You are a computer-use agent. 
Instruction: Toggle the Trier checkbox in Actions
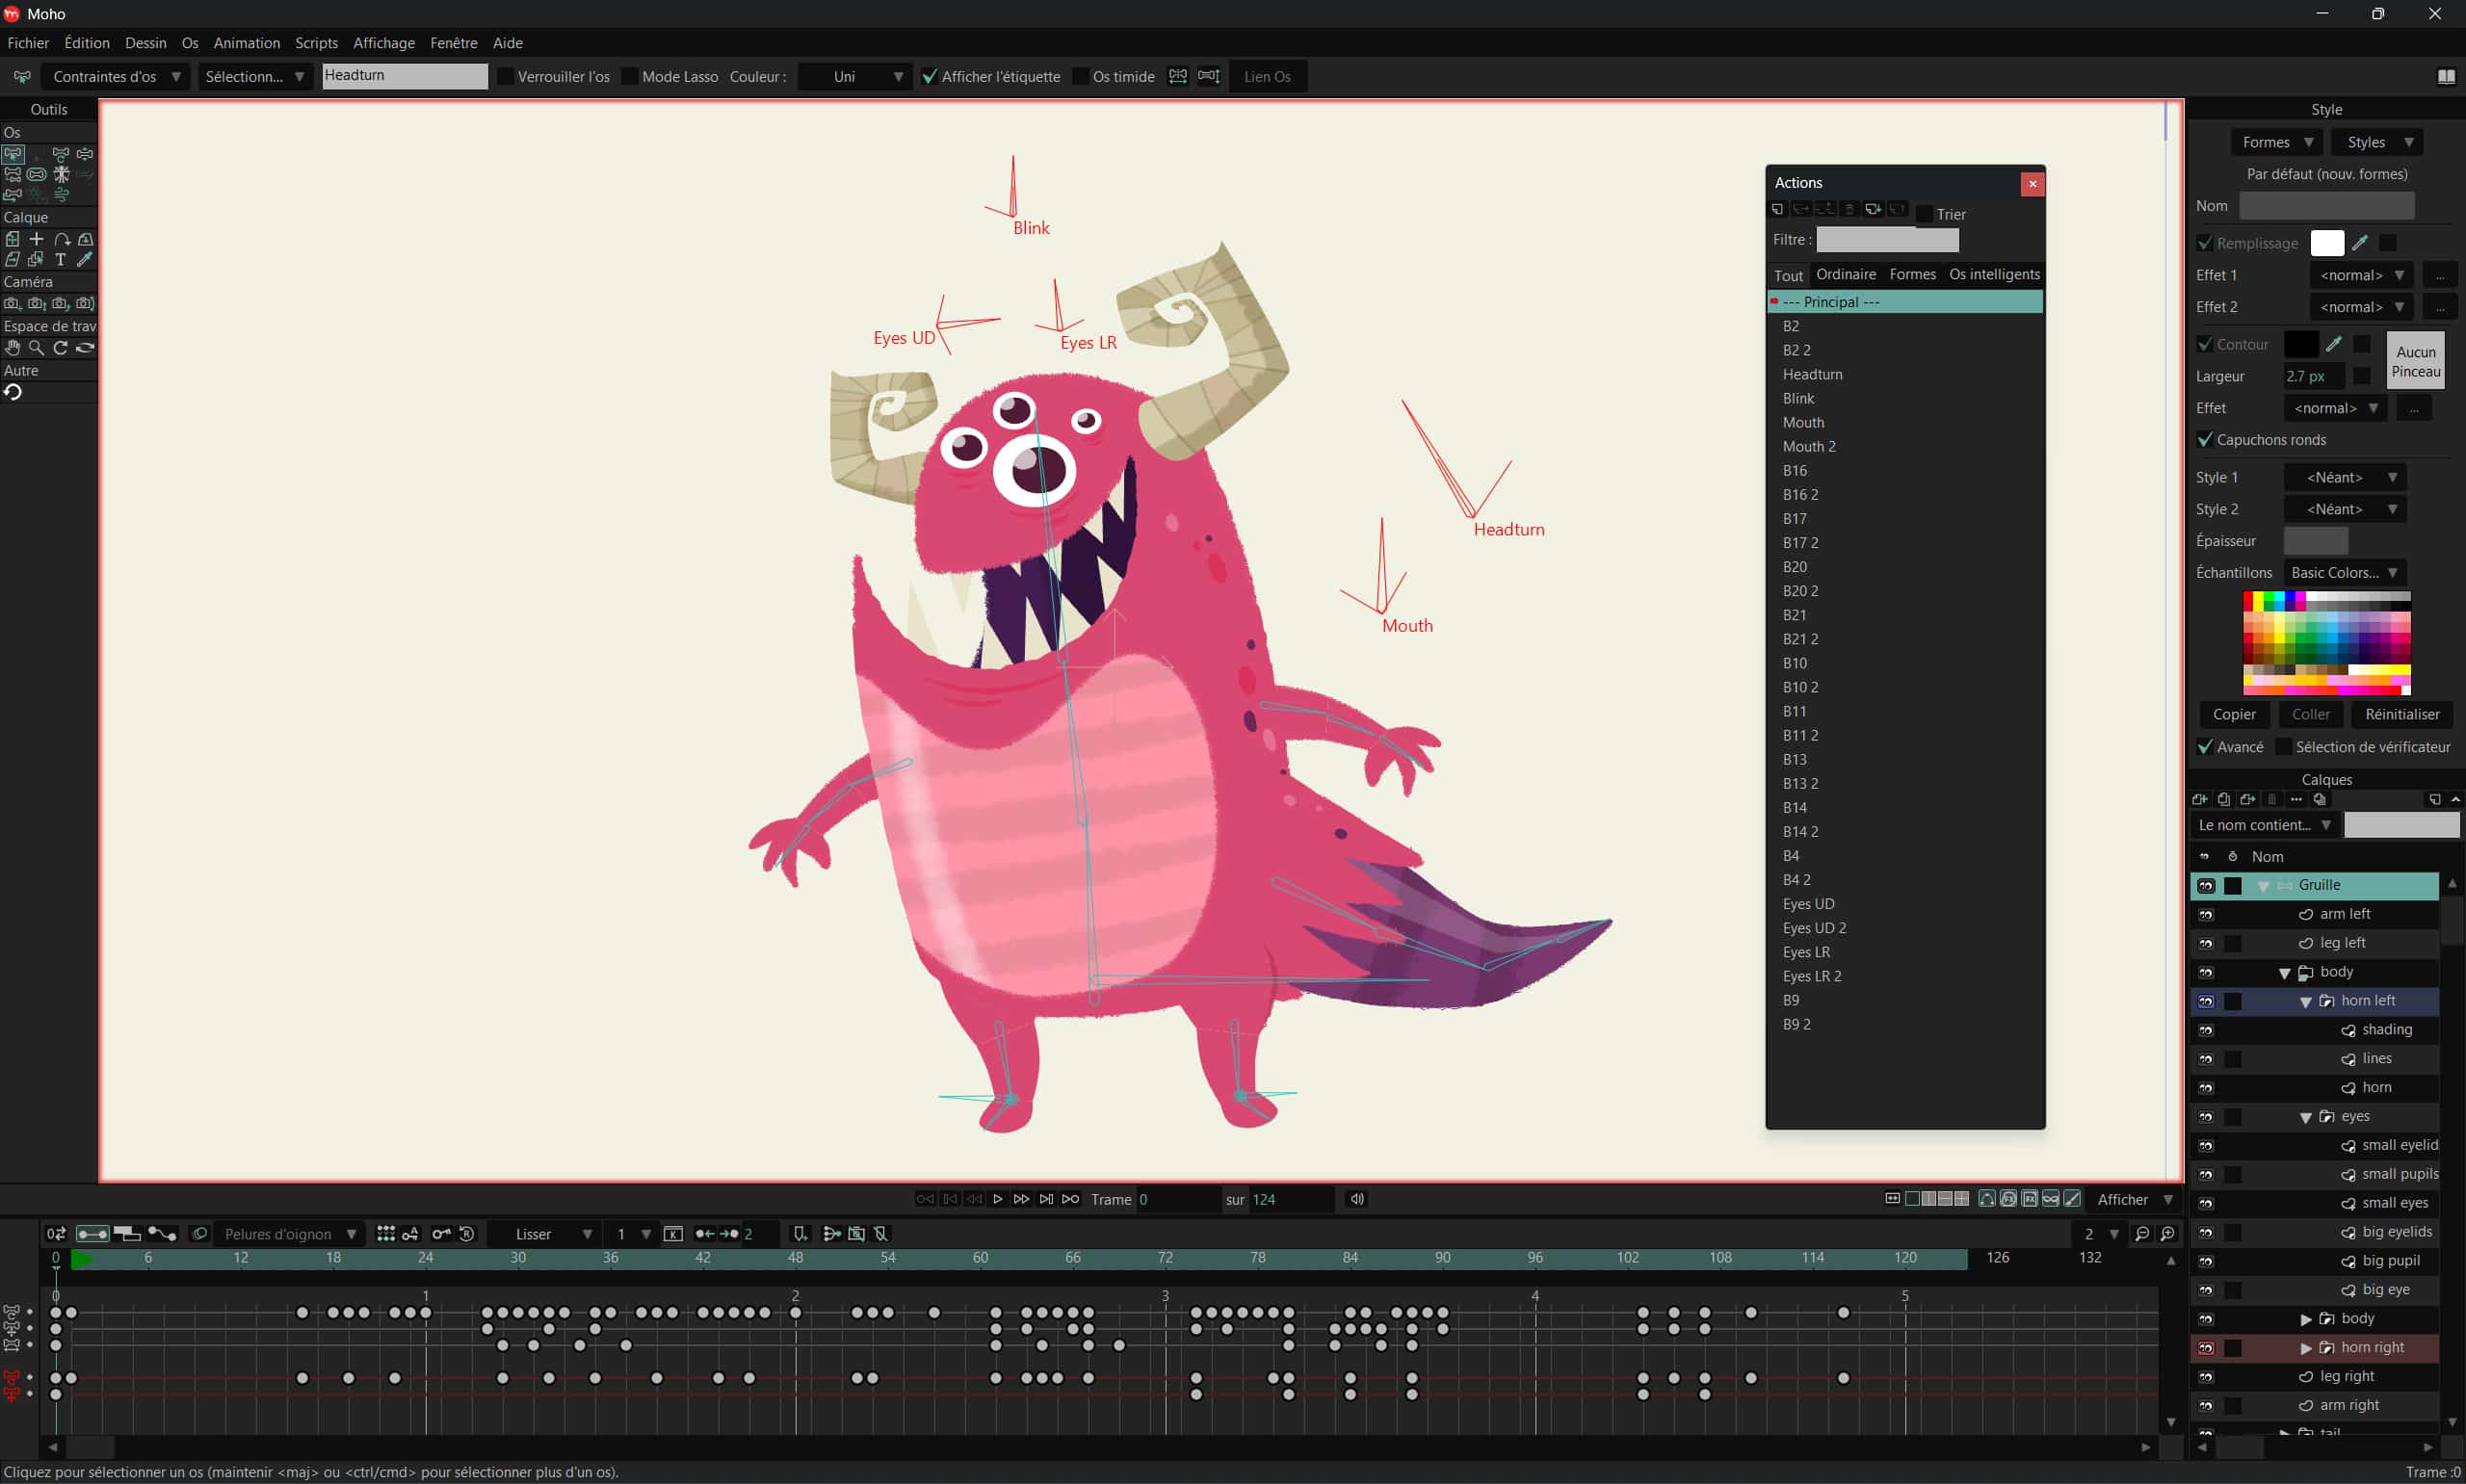pyautogui.click(x=1924, y=214)
